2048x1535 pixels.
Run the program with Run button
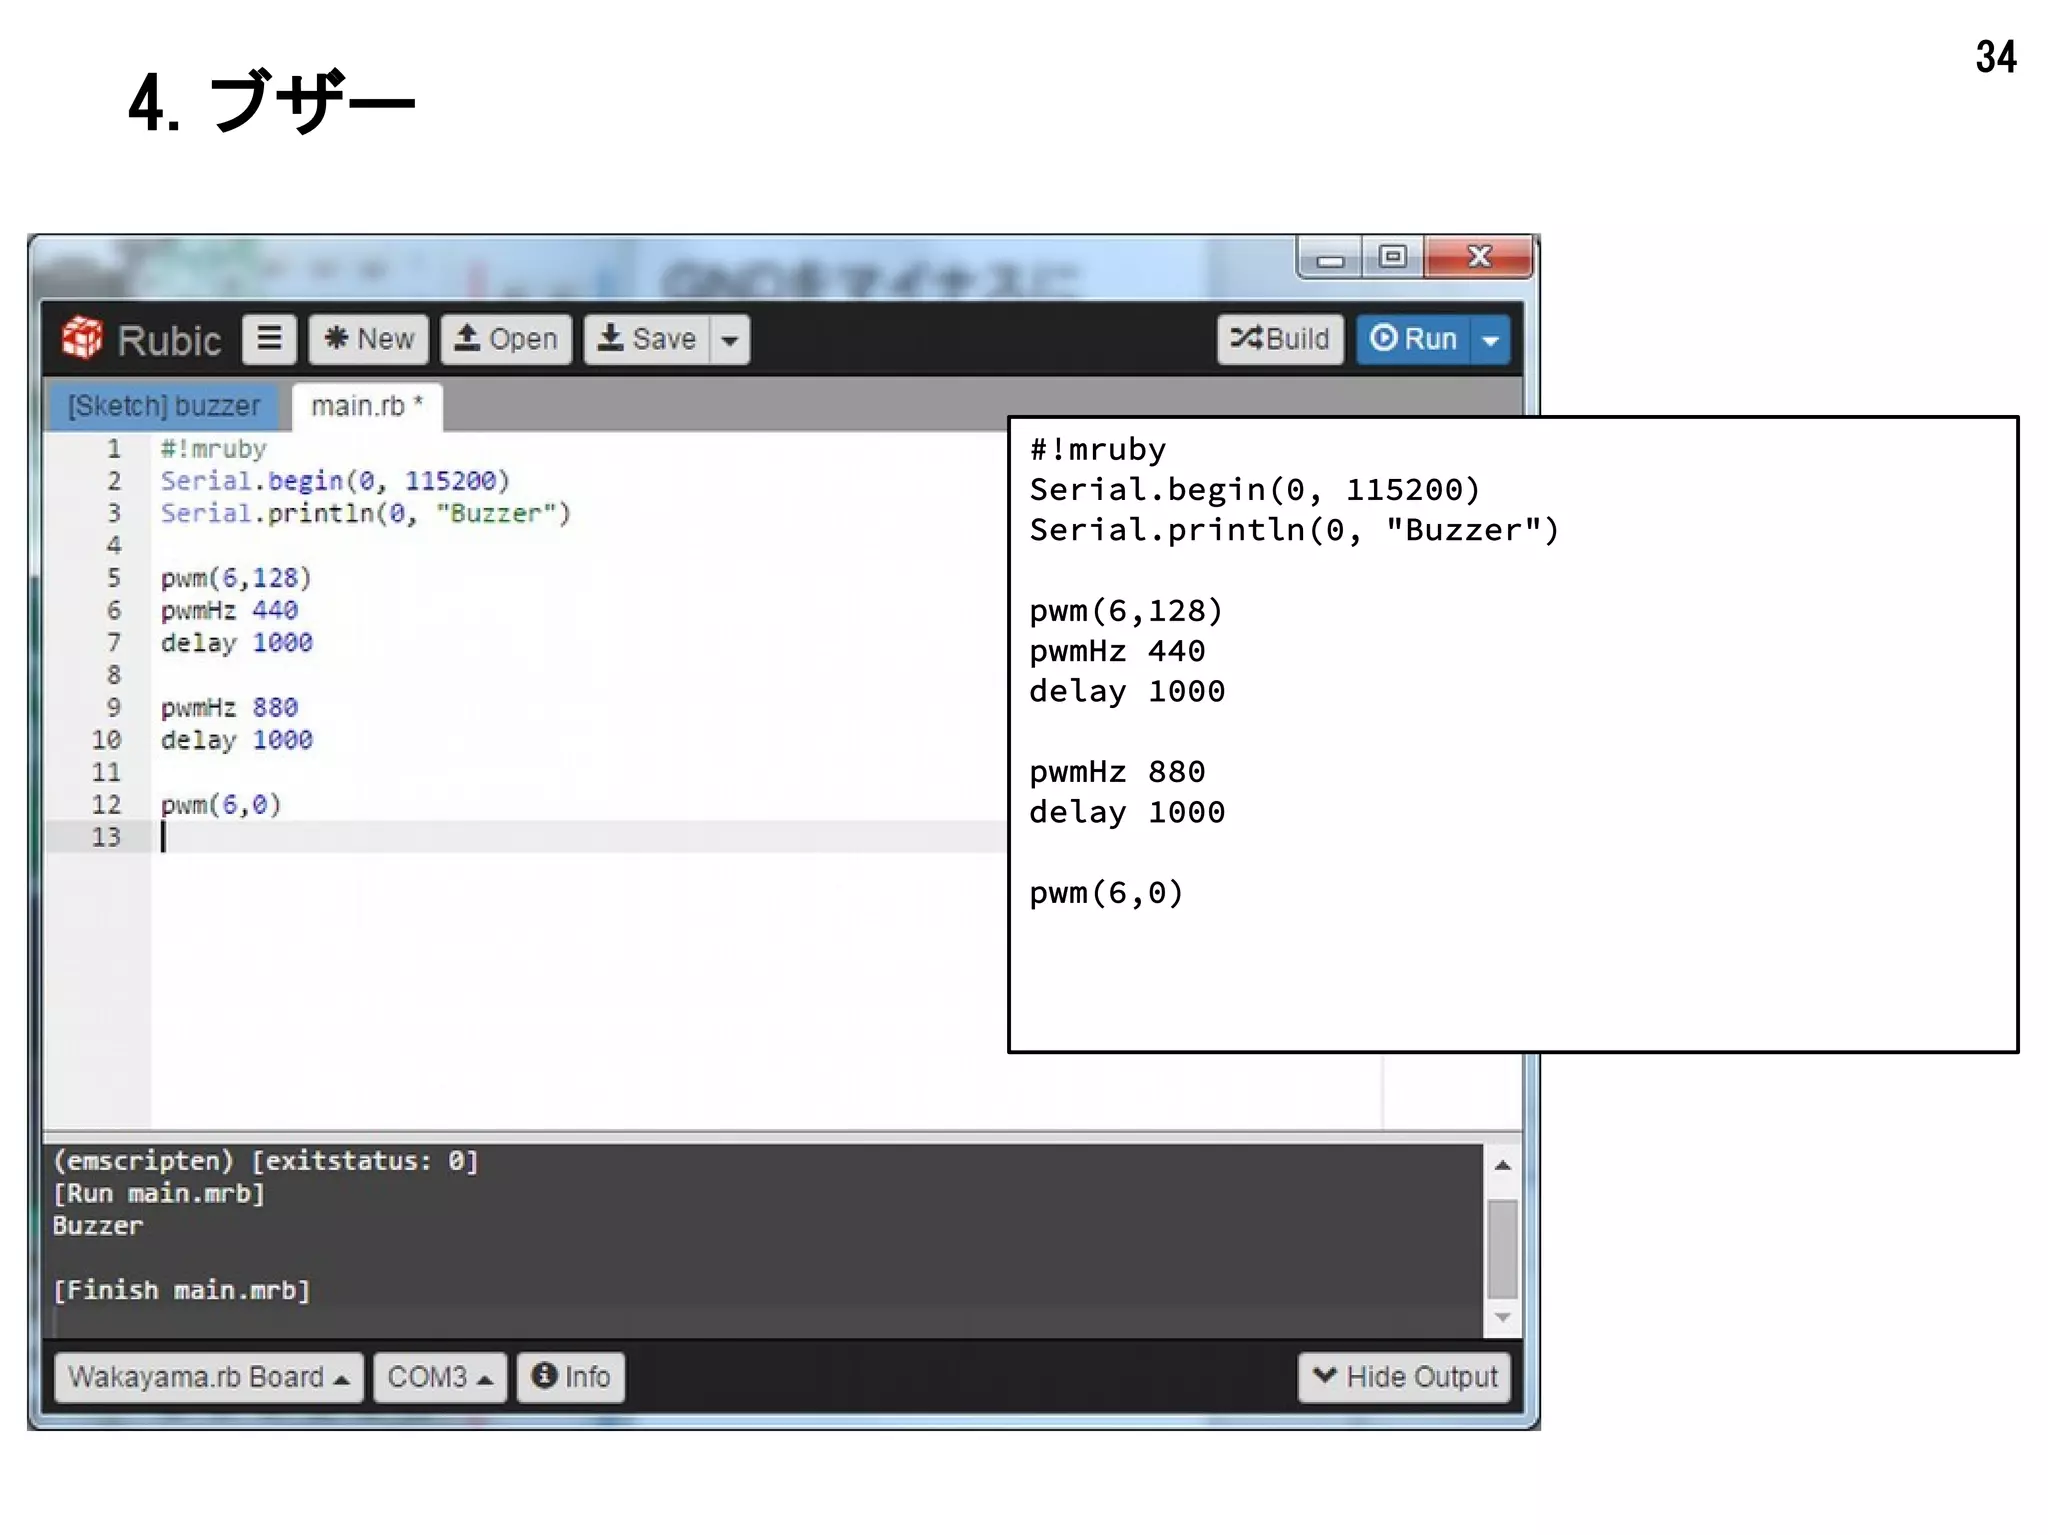[1414, 339]
